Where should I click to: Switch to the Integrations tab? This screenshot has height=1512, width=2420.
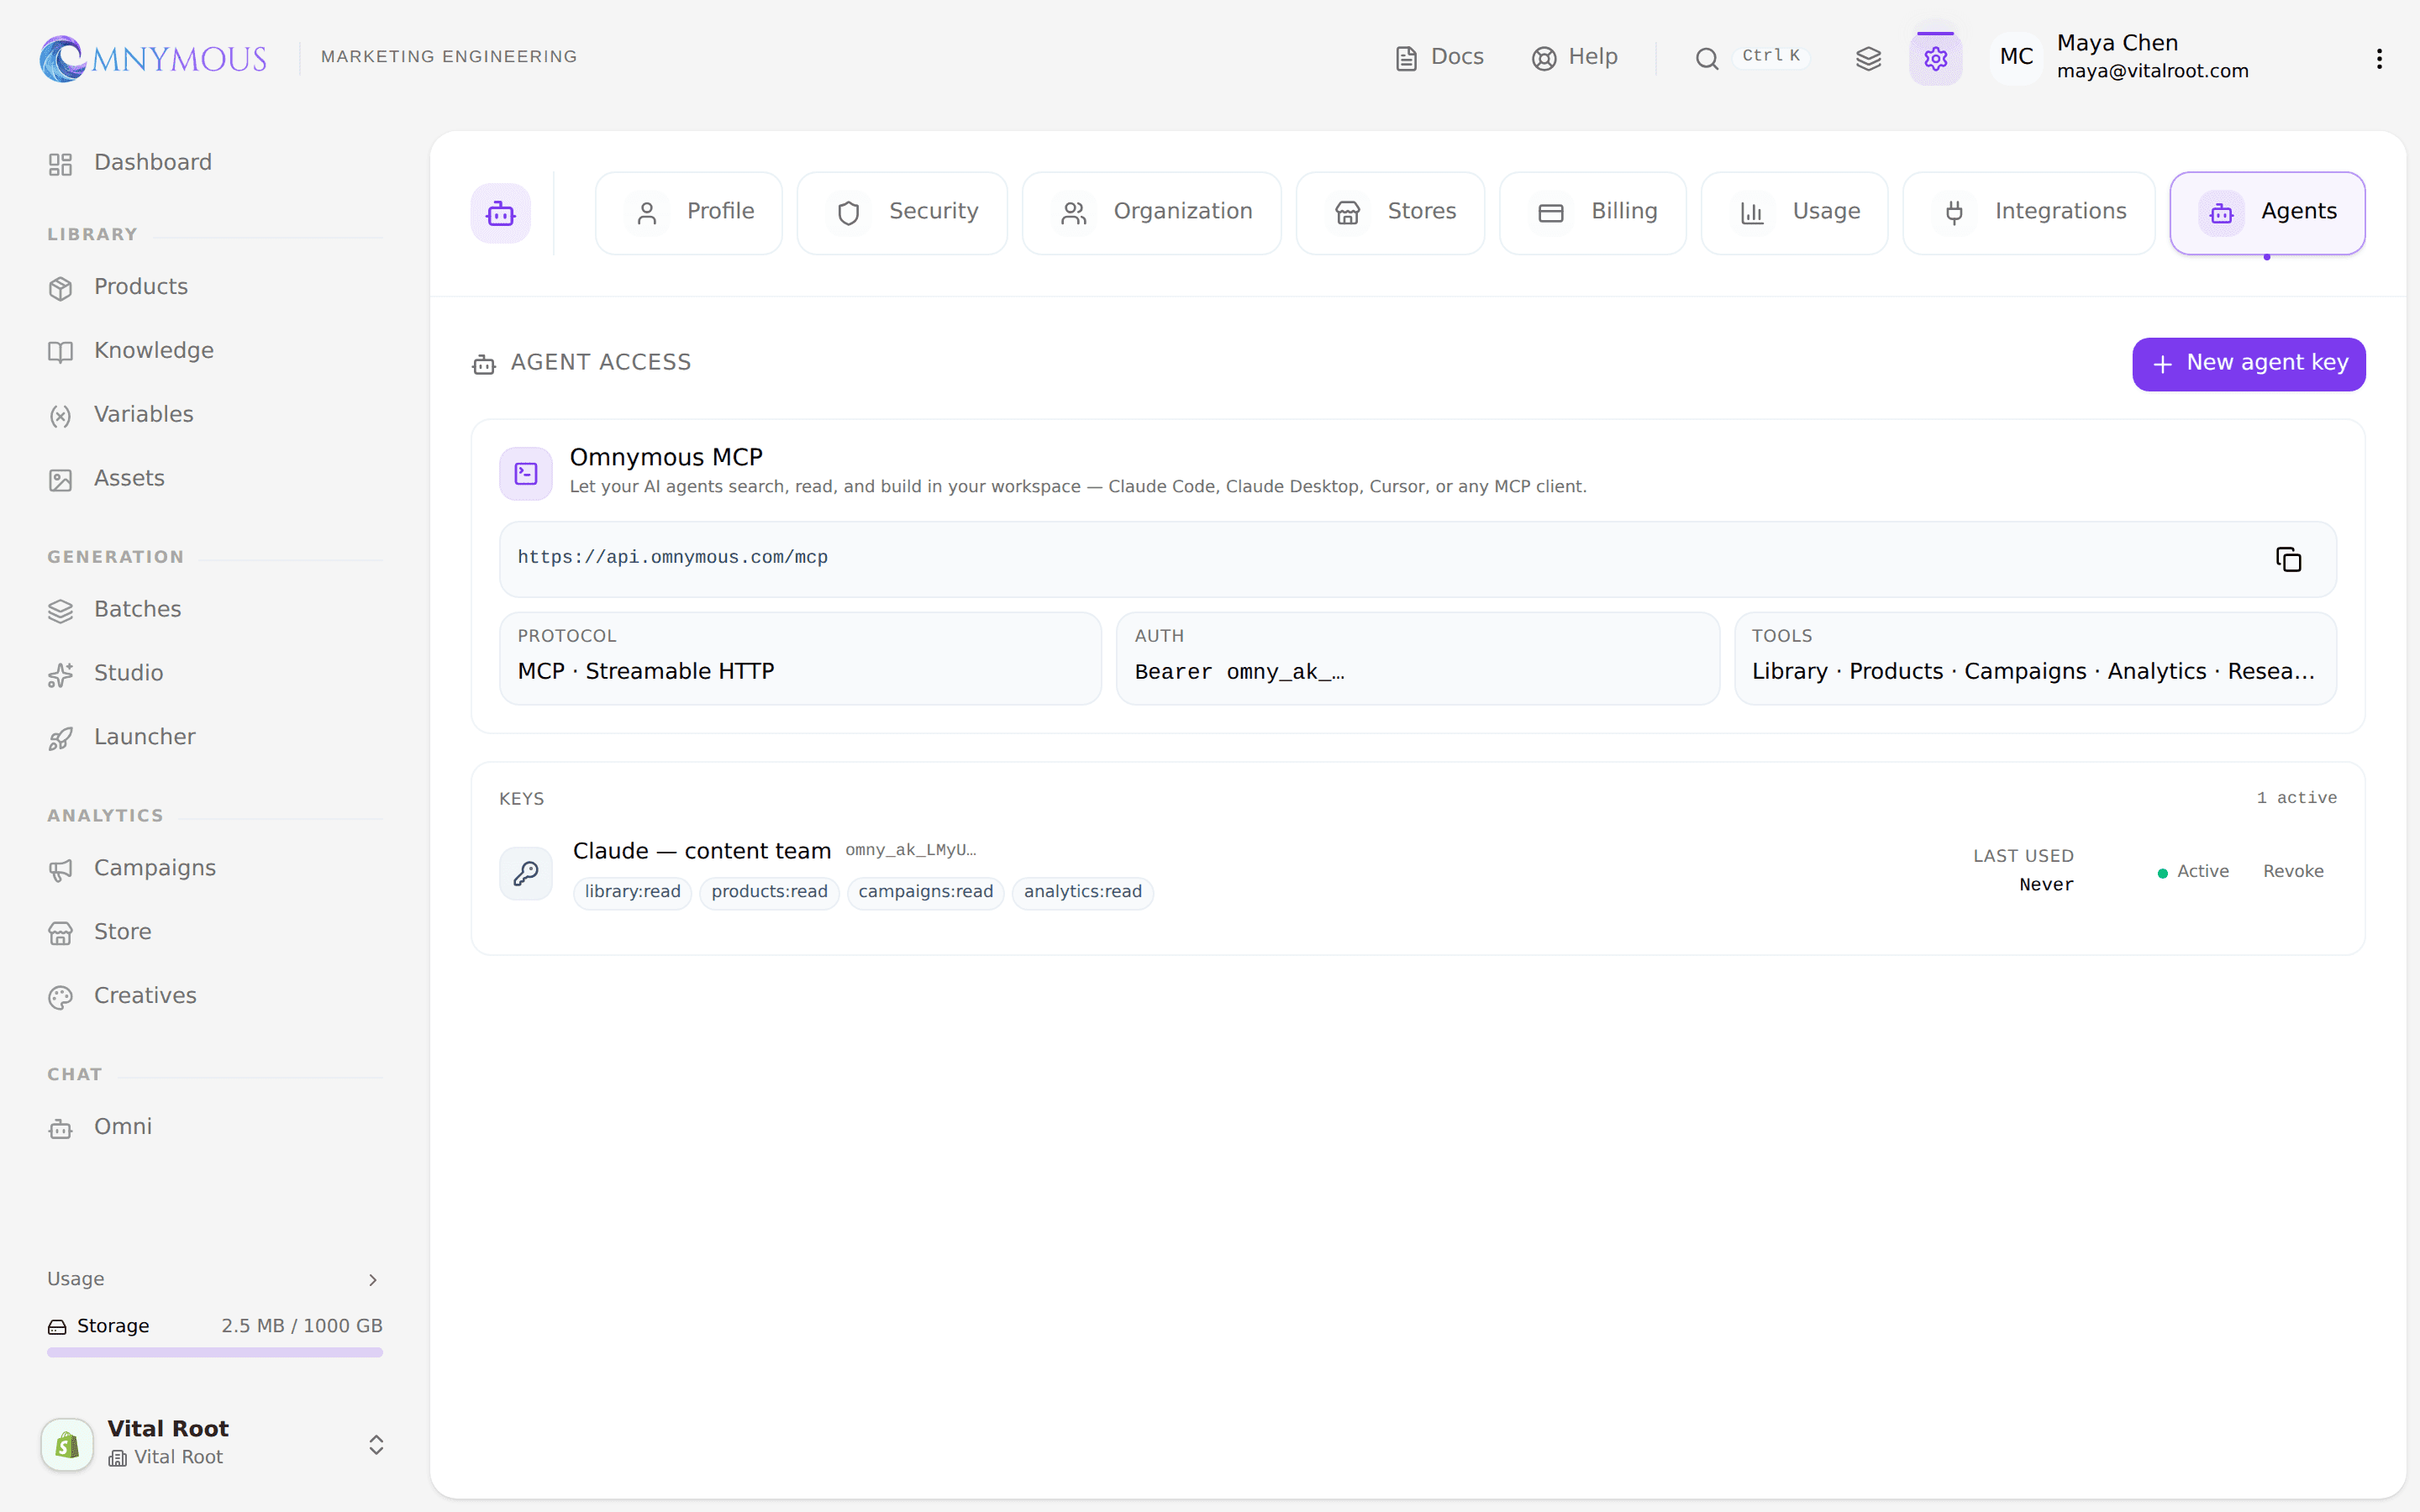(x=2028, y=213)
